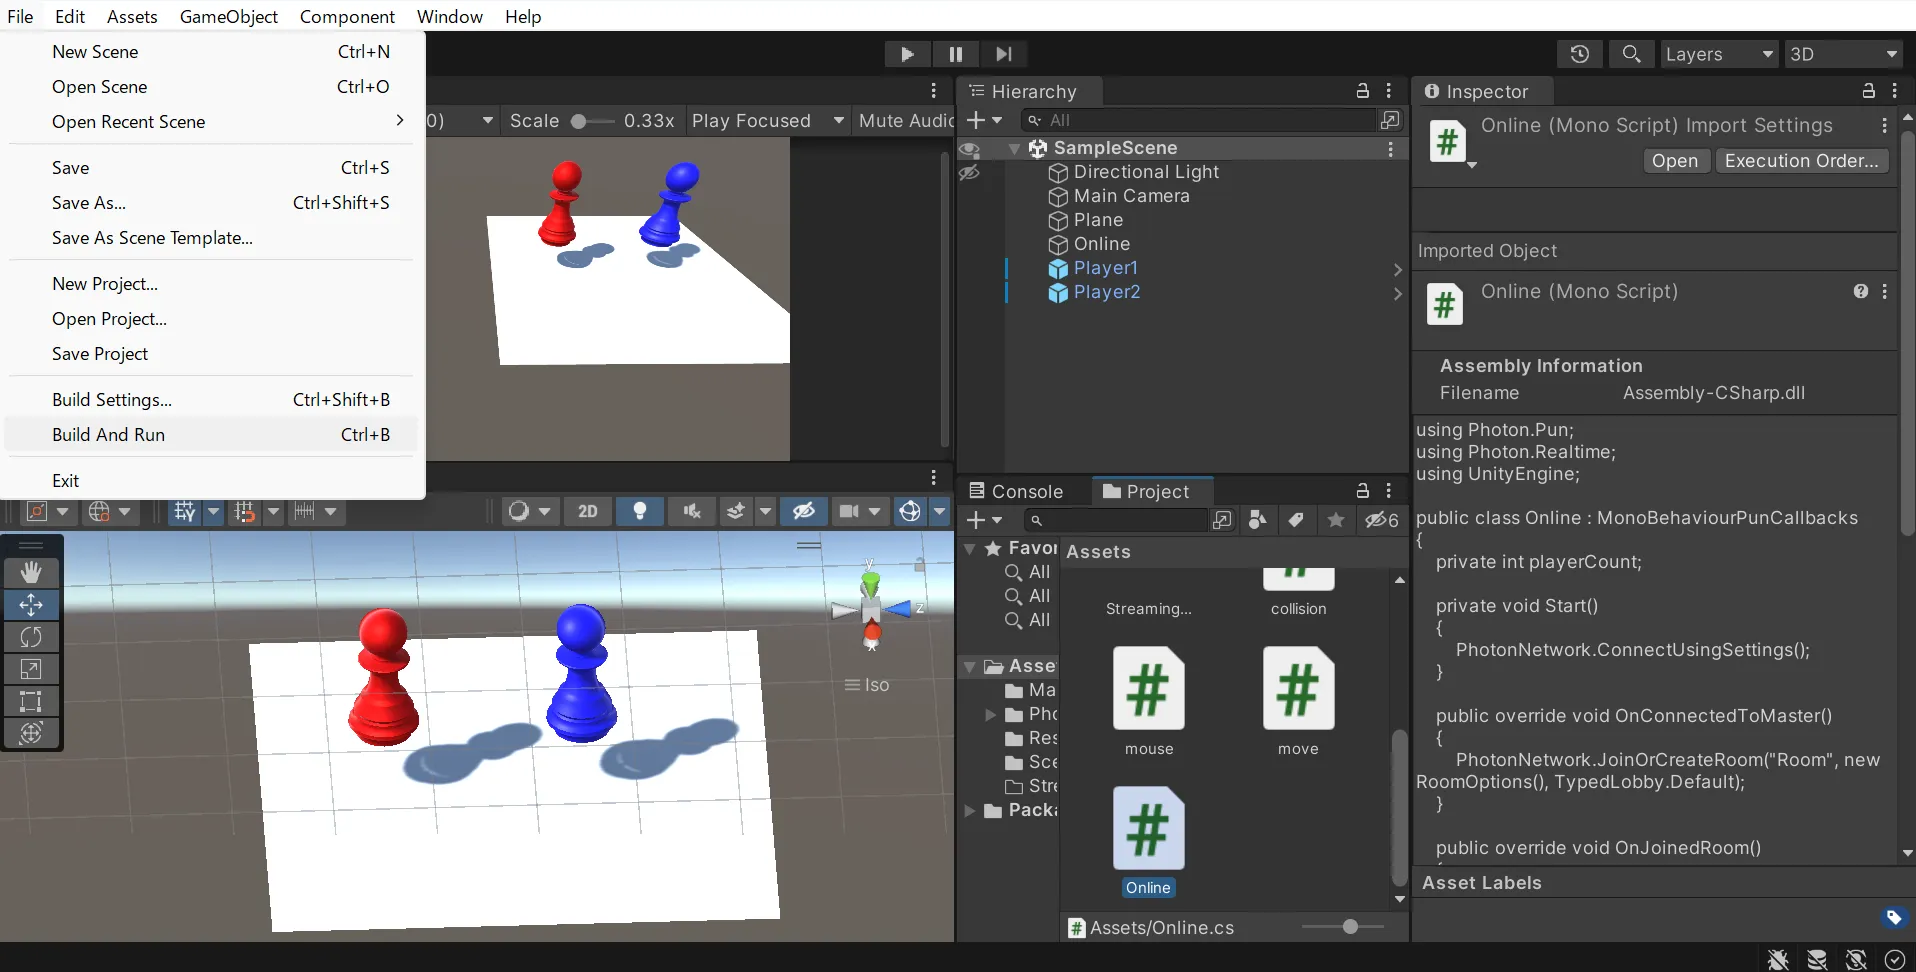Open Online script help question icon
This screenshot has height=972, width=1916.
pos(1861,291)
